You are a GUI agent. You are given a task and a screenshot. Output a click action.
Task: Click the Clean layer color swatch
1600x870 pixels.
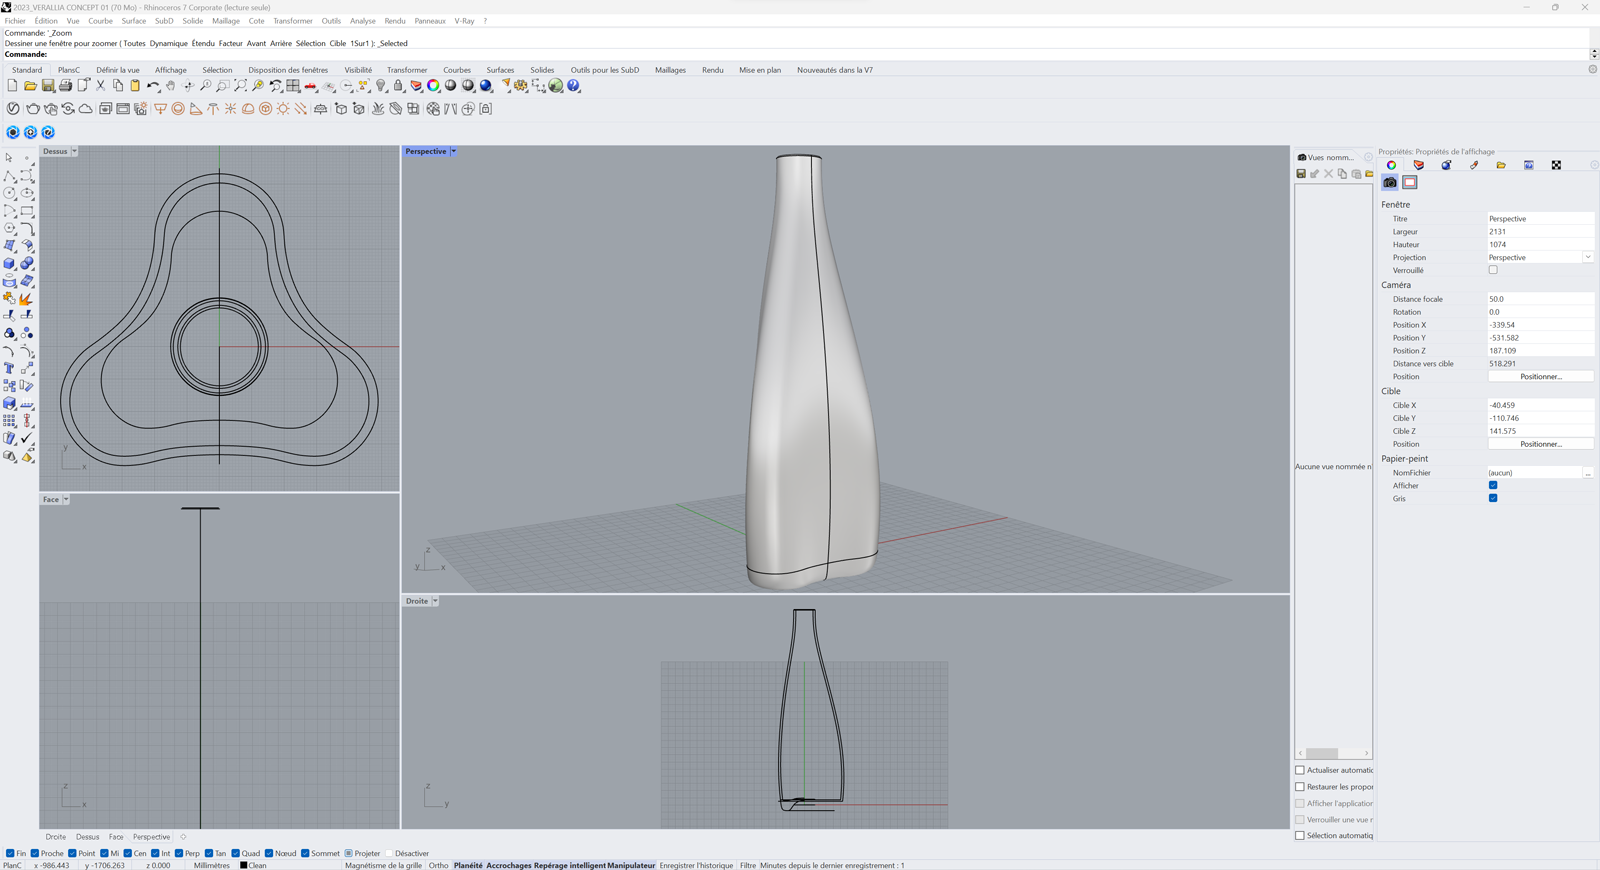243,865
